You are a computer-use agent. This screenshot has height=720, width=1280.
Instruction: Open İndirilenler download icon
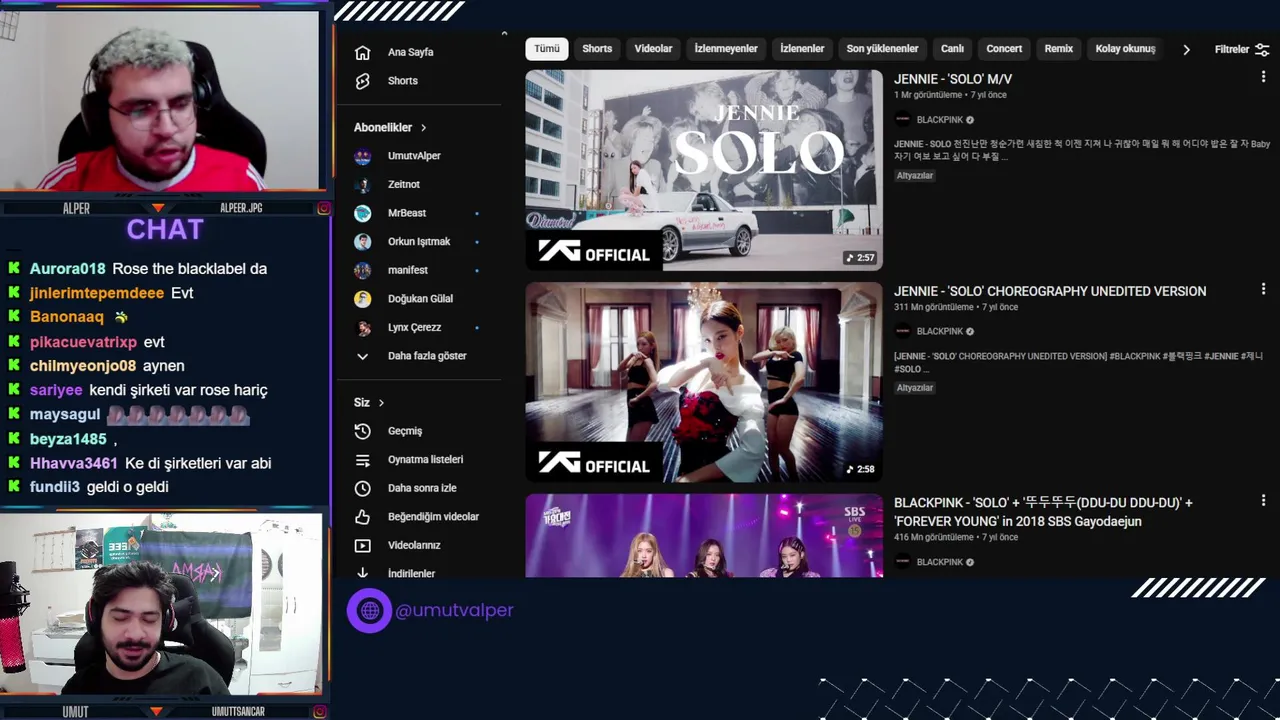coord(363,573)
